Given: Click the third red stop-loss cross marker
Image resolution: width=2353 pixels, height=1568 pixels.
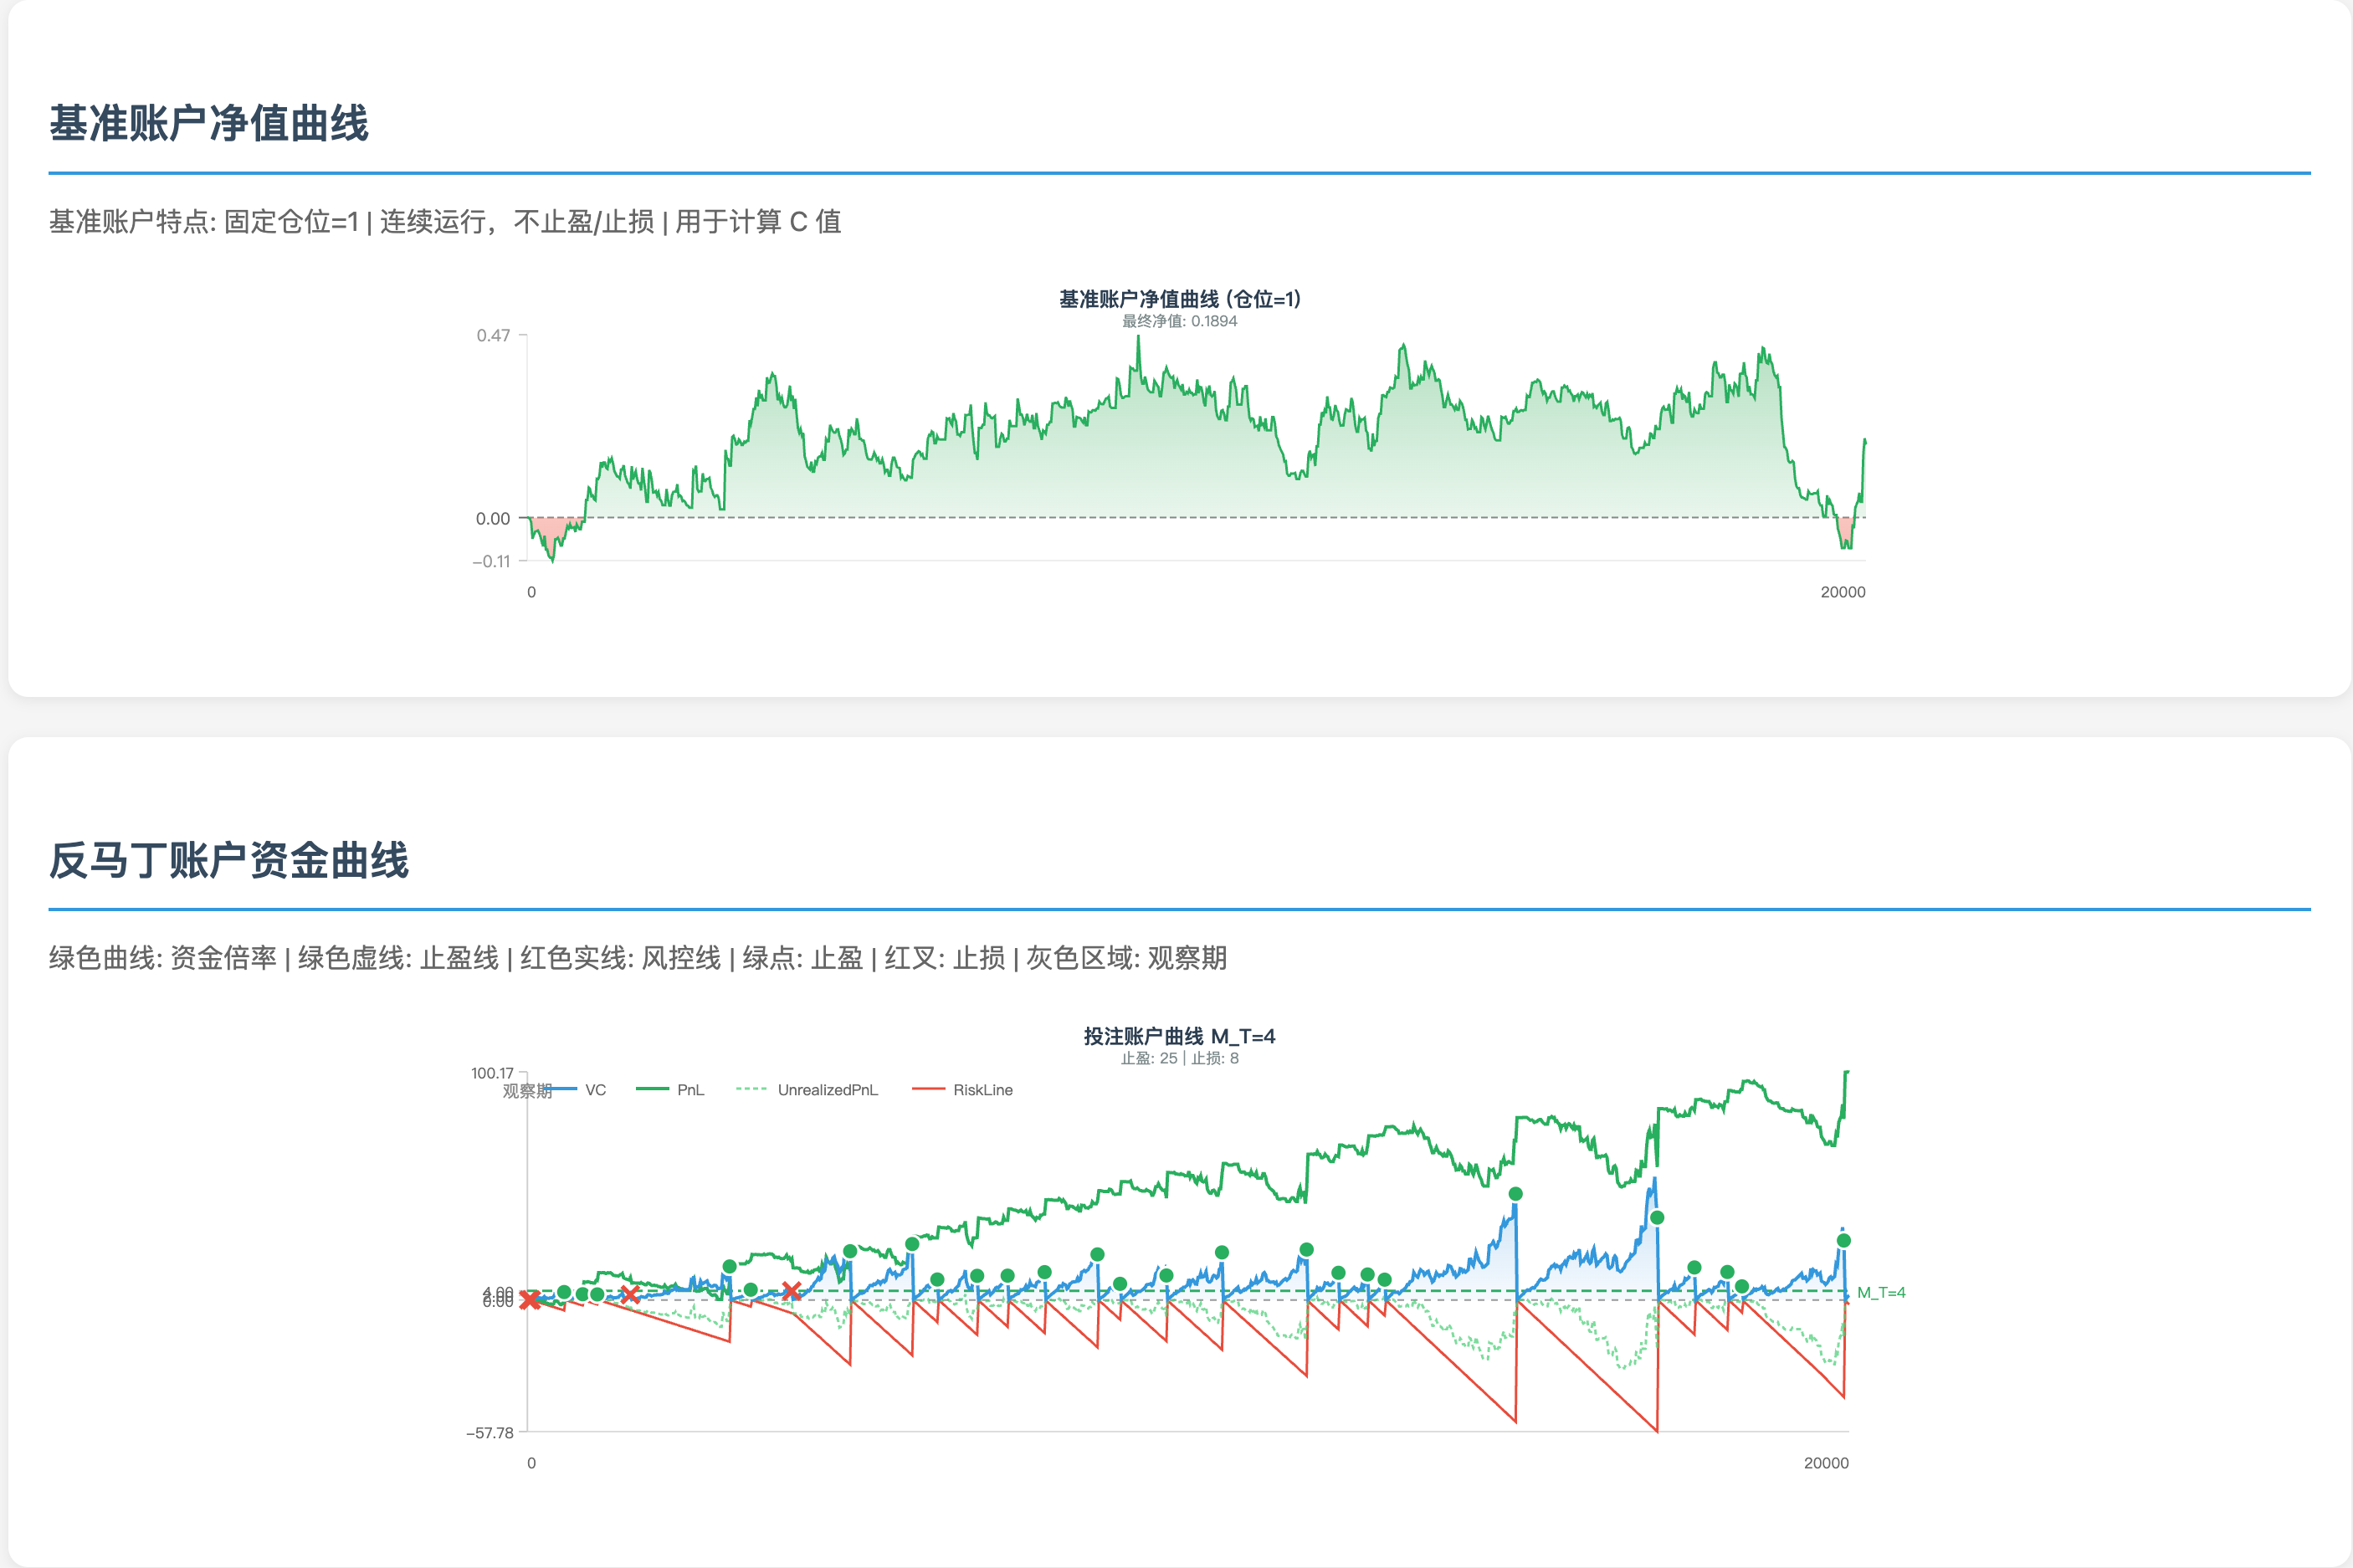Looking at the screenshot, I should [791, 1291].
